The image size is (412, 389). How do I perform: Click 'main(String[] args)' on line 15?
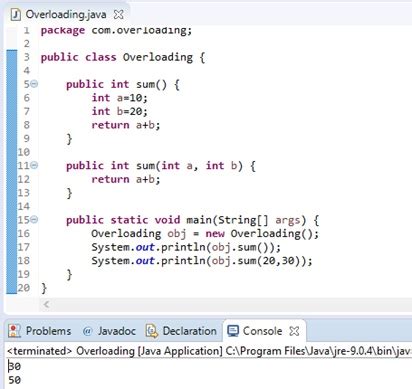(x=246, y=220)
